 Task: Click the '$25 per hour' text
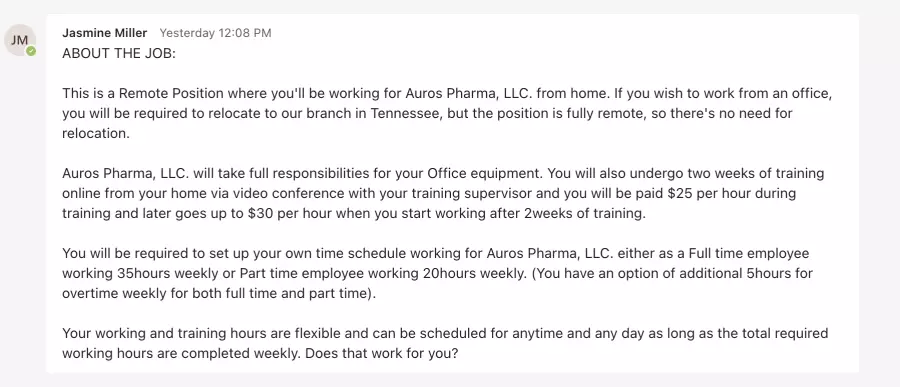coord(710,193)
